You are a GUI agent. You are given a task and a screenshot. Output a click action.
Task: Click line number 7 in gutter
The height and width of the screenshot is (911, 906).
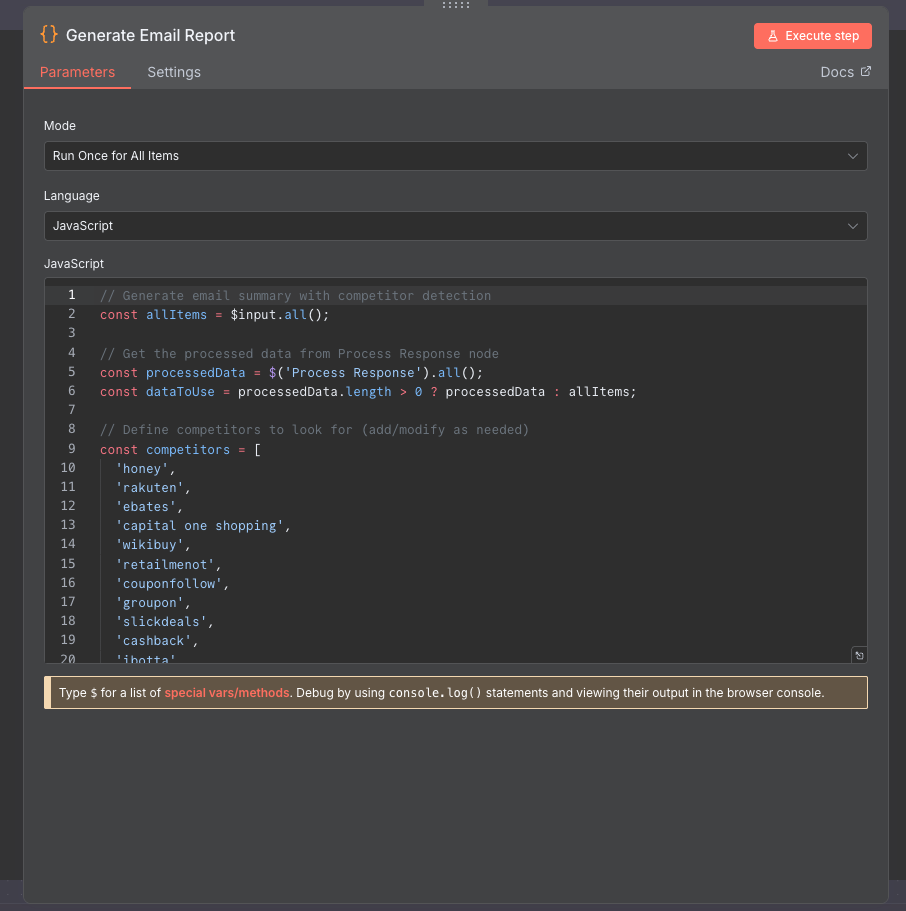(71, 410)
